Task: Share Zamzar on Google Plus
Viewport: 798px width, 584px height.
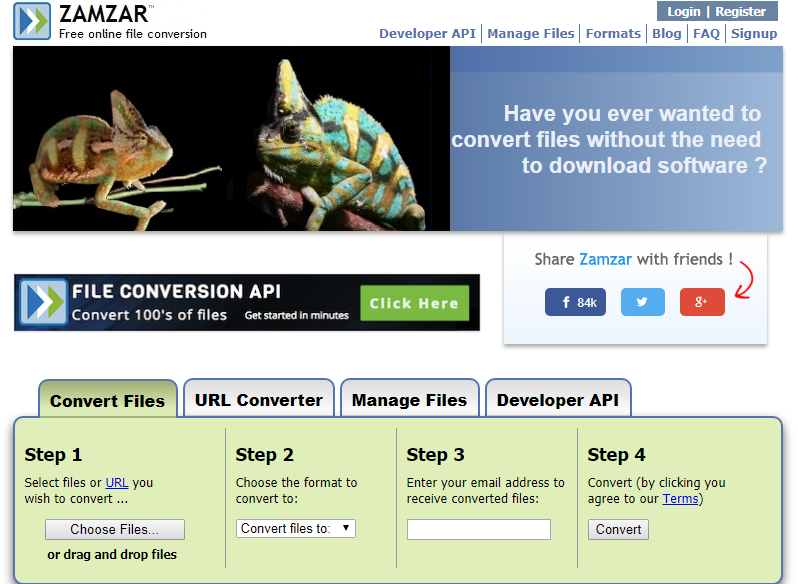Action: [x=702, y=302]
